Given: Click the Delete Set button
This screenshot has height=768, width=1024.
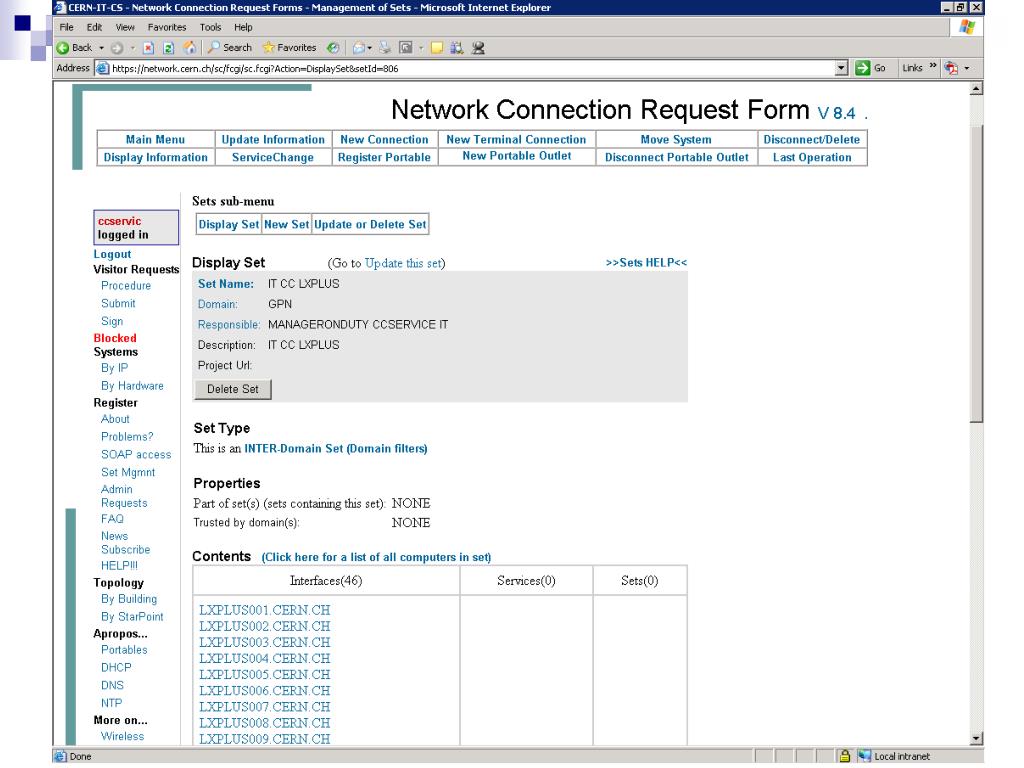Looking at the screenshot, I should (x=232, y=389).
